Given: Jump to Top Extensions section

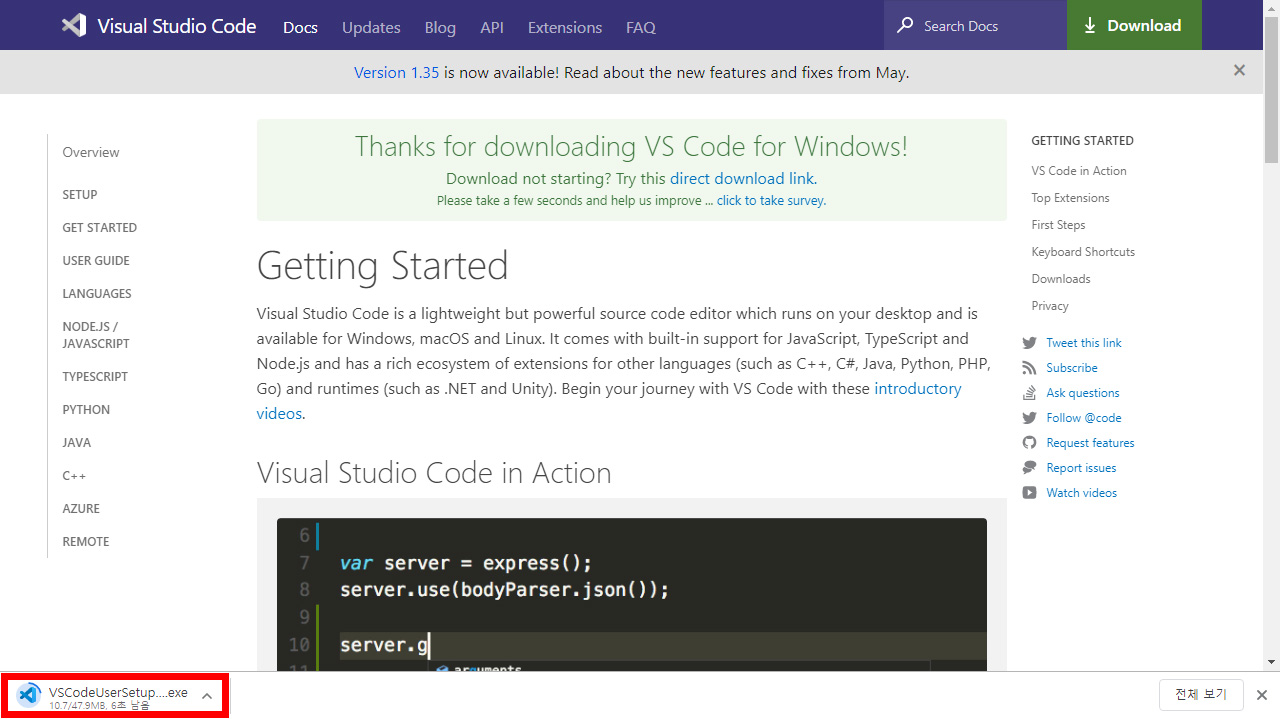Looking at the screenshot, I should tap(1070, 198).
